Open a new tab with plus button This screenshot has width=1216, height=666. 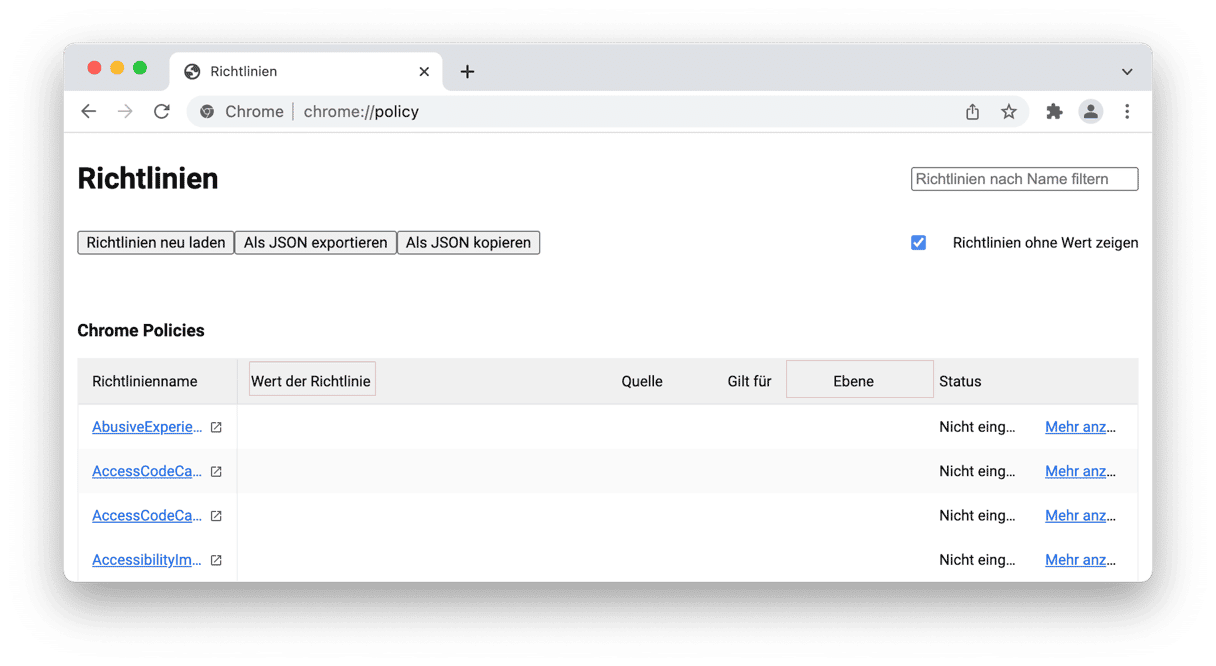pyautogui.click(x=467, y=72)
